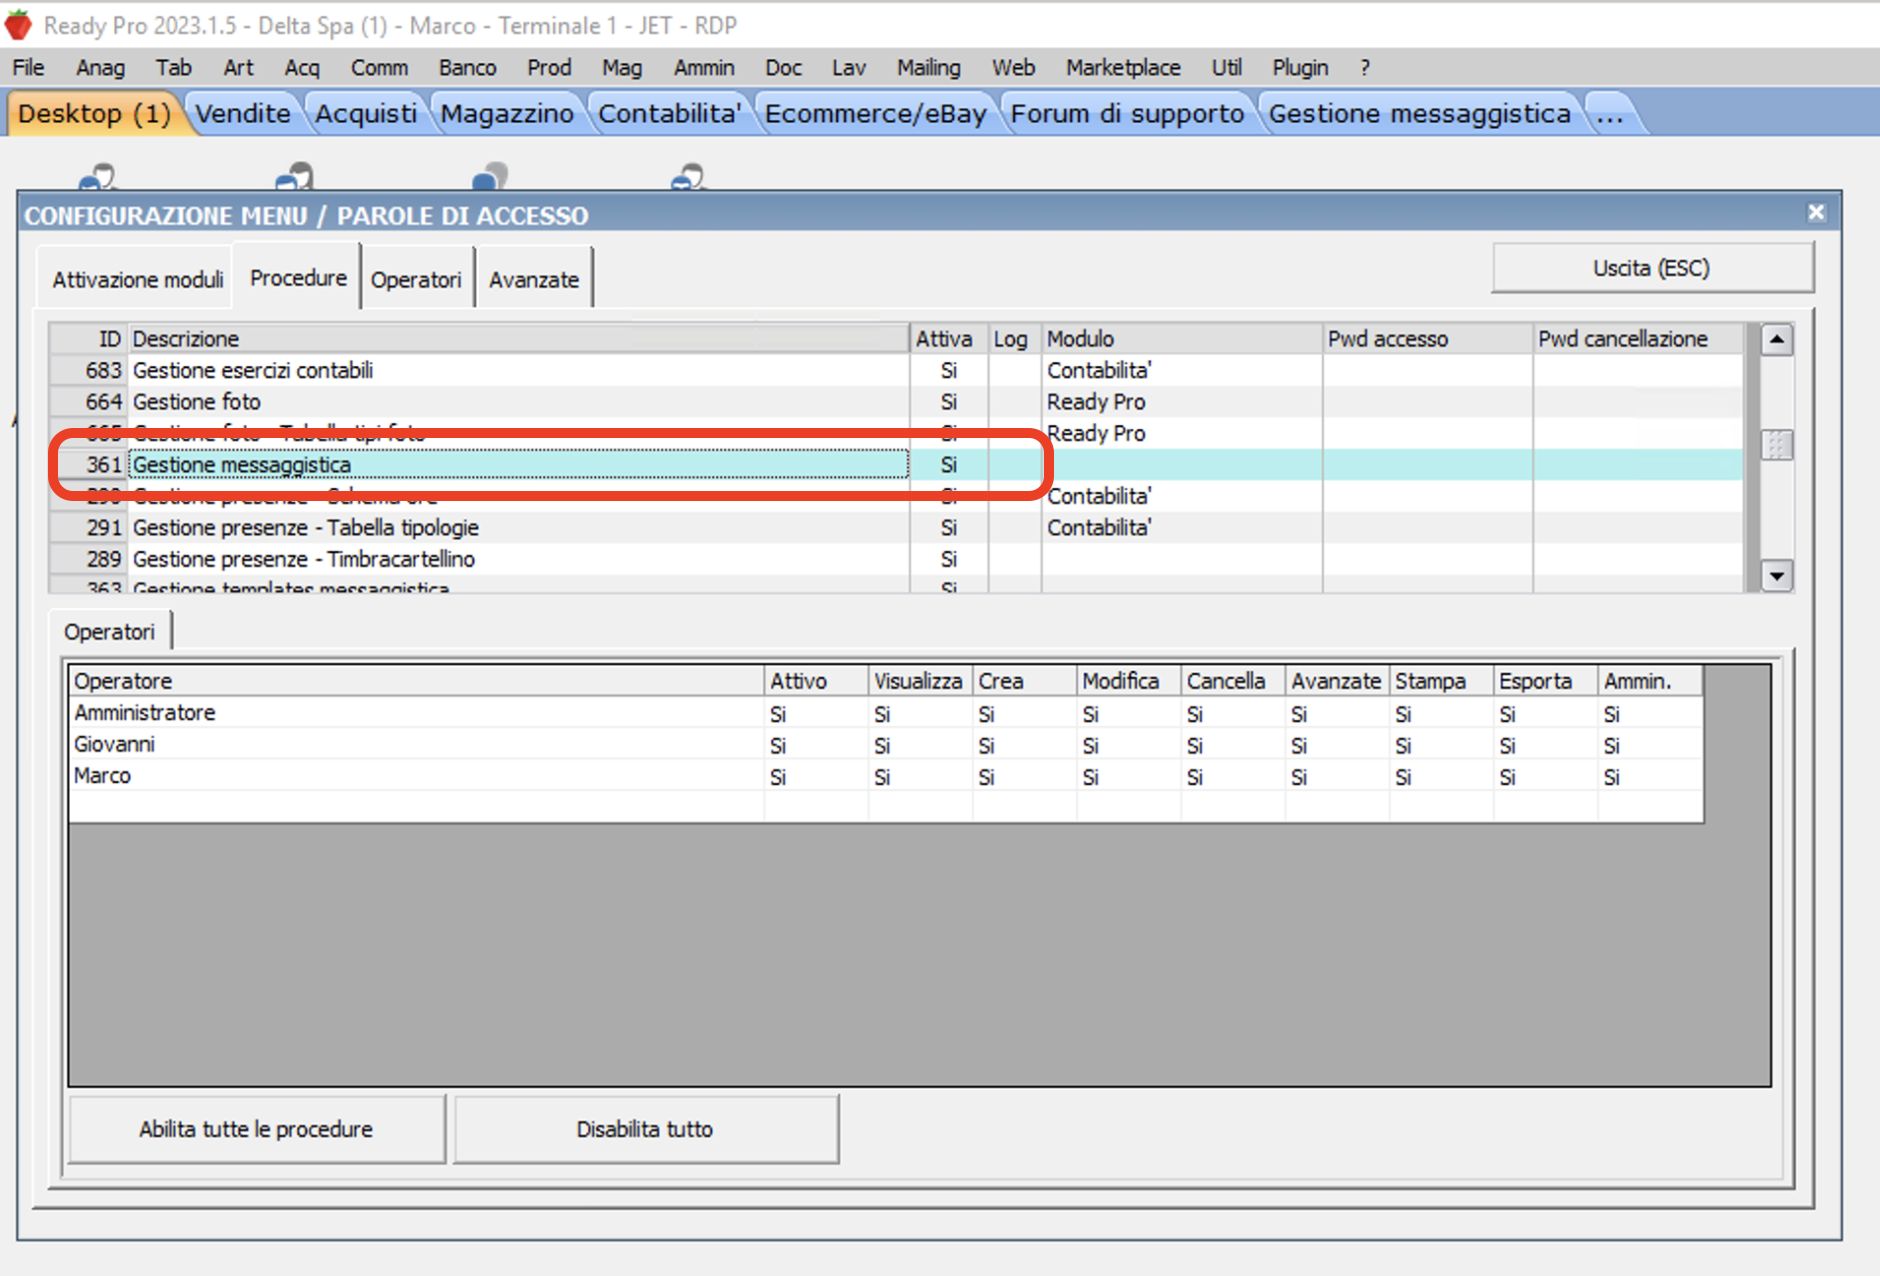Image resolution: width=1880 pixels, height=1276 pixels.
Task: Select the Attivazione moduli tab
Action: pos(138,280)
